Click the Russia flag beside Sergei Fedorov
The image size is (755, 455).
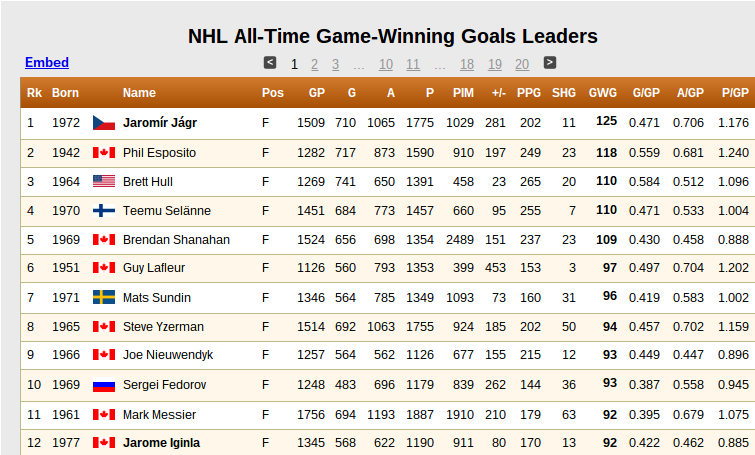[104, 385]
